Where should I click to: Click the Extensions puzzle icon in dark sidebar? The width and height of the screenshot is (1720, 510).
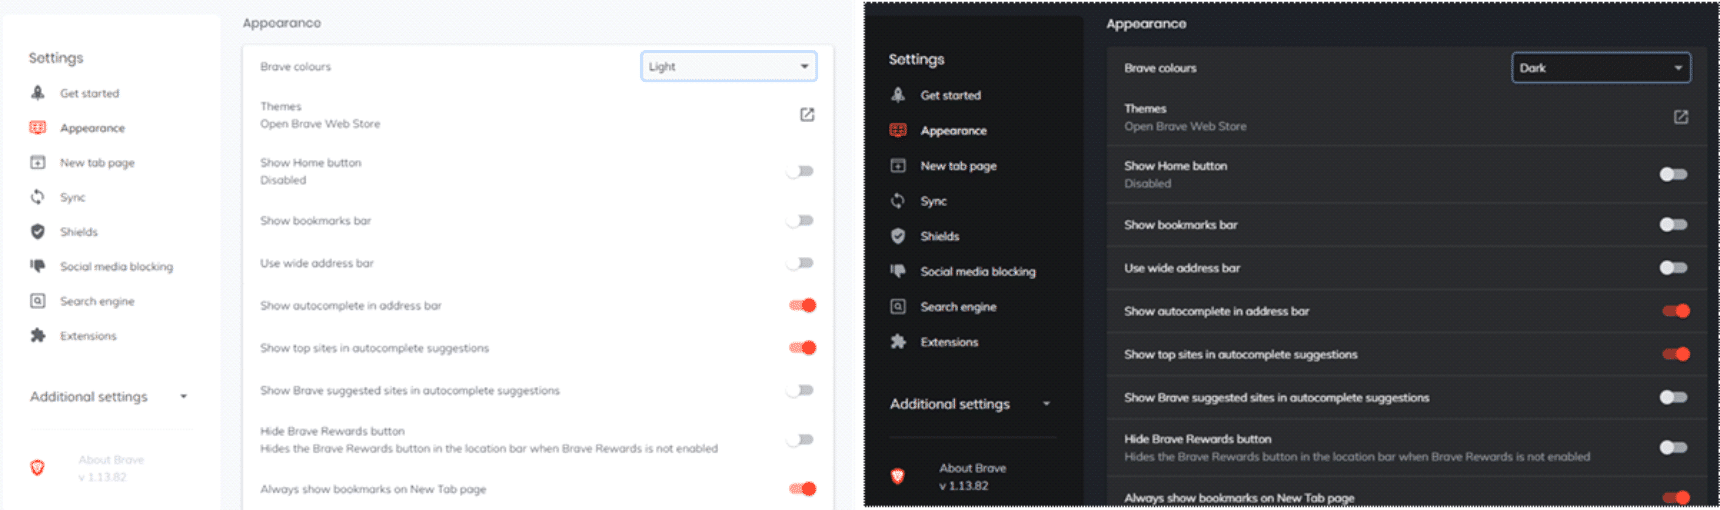(898, 342)
